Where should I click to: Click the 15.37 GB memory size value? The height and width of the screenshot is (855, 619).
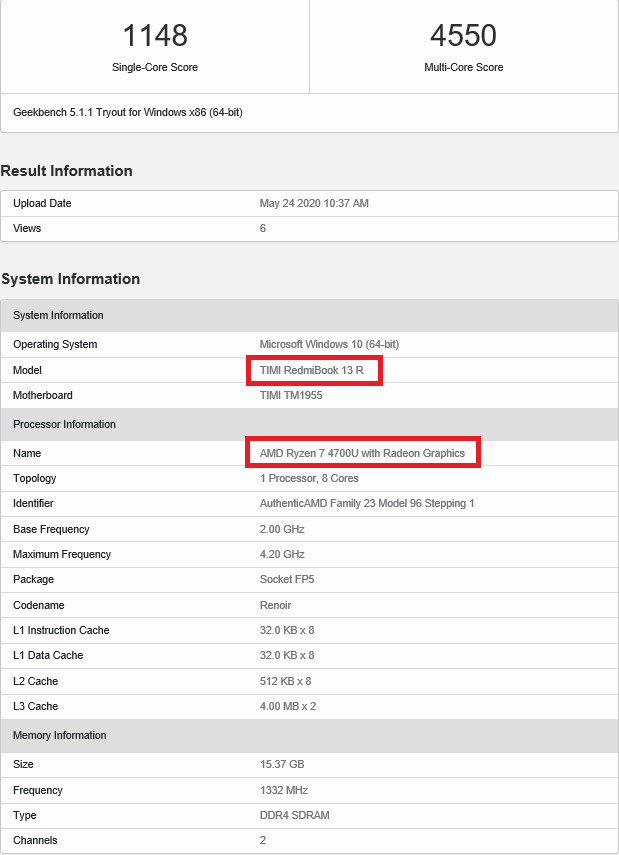[x=282, y=764]
